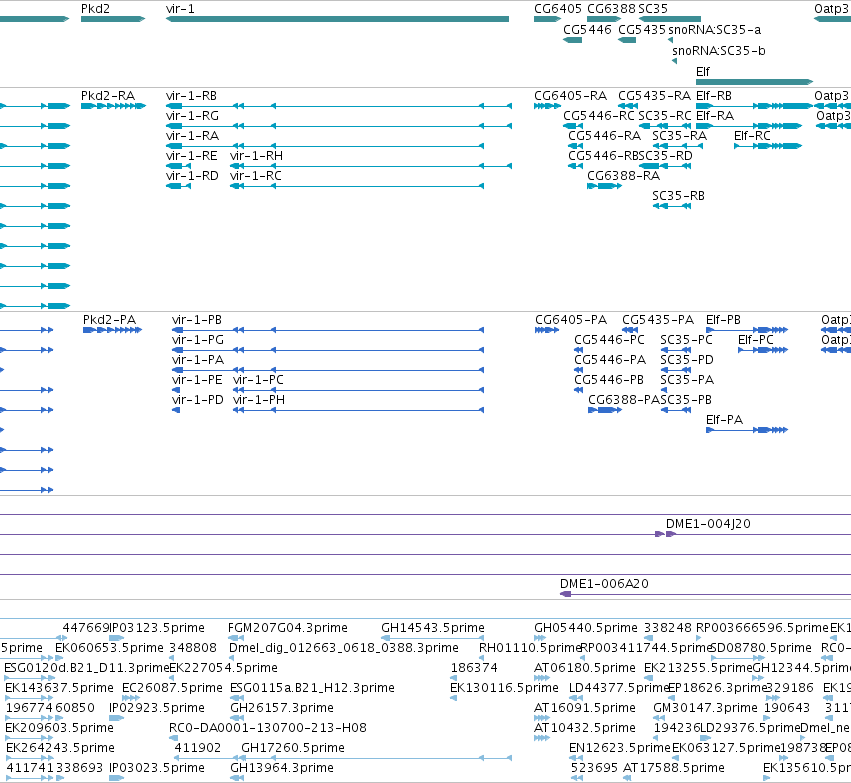The height and width of the screenshot is (783, 851).
Task: Select the Pkd2 gene label
Action: (95, 9)
